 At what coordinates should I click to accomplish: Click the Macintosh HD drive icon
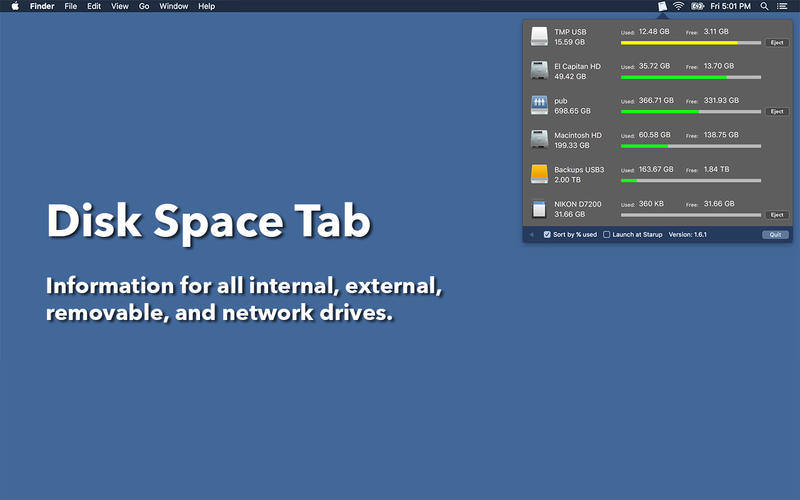pyautogui.click(x=539, y=139)
